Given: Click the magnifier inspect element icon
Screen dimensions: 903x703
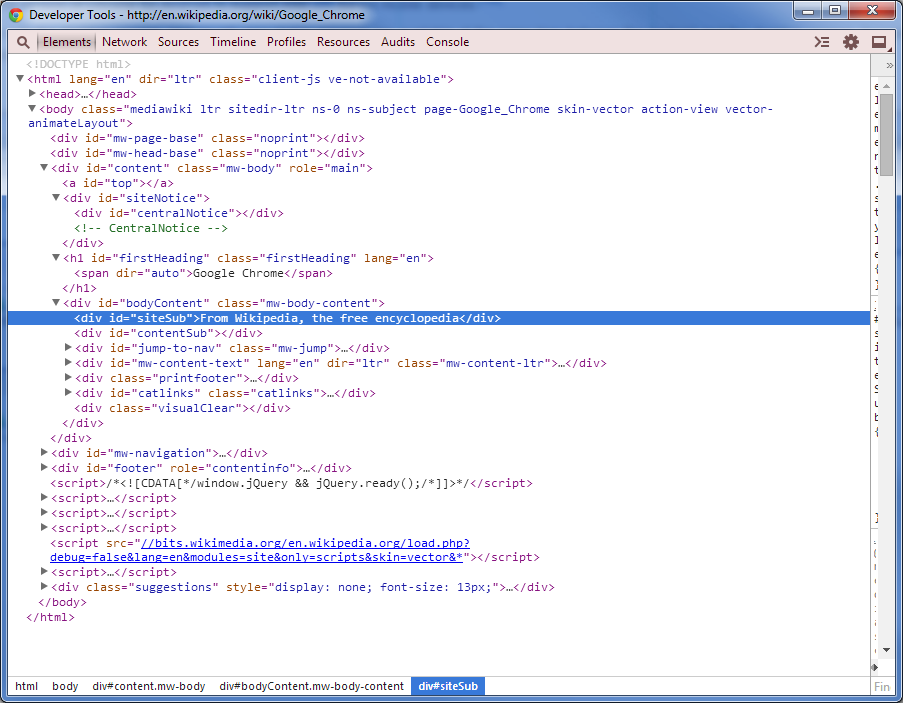Looking at the screenshot, I should coord(23,42).
